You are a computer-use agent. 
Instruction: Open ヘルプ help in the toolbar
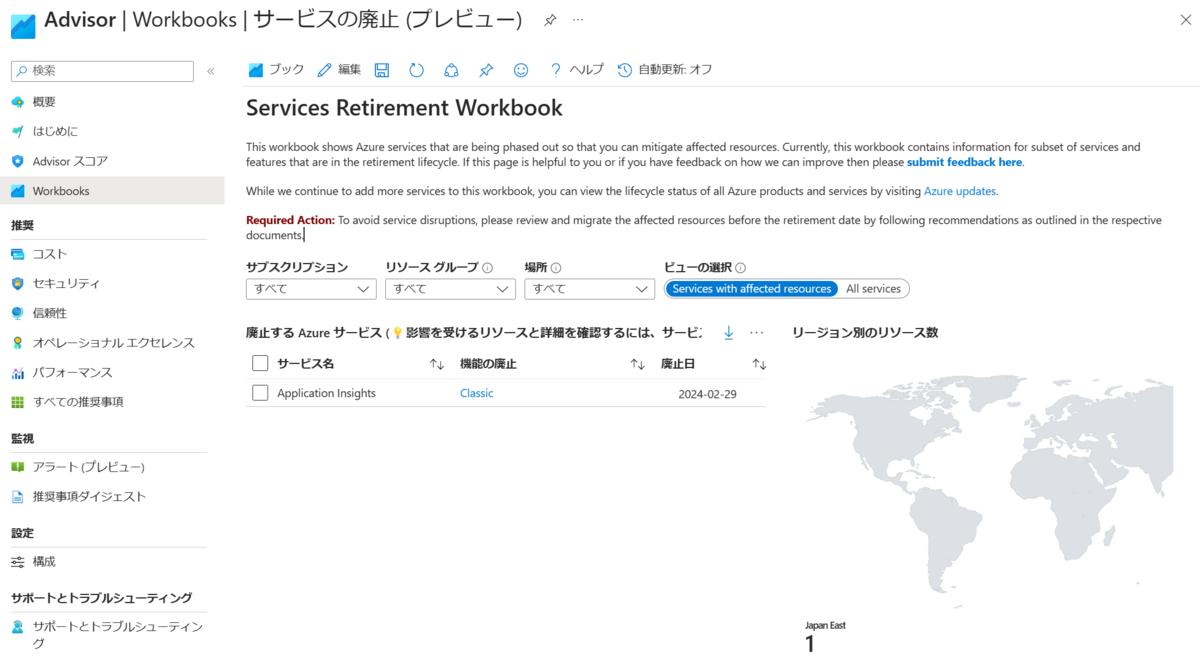[x=577, y=70]
